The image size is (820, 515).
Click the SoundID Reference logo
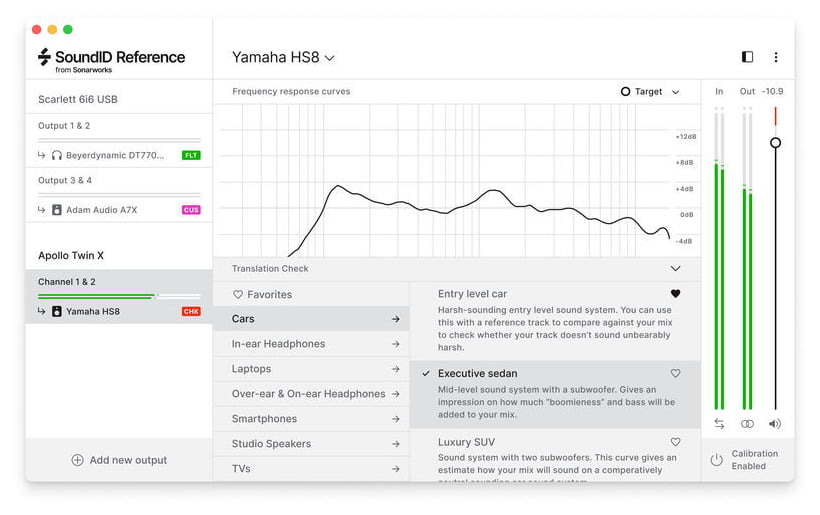[x=111, y=61]
